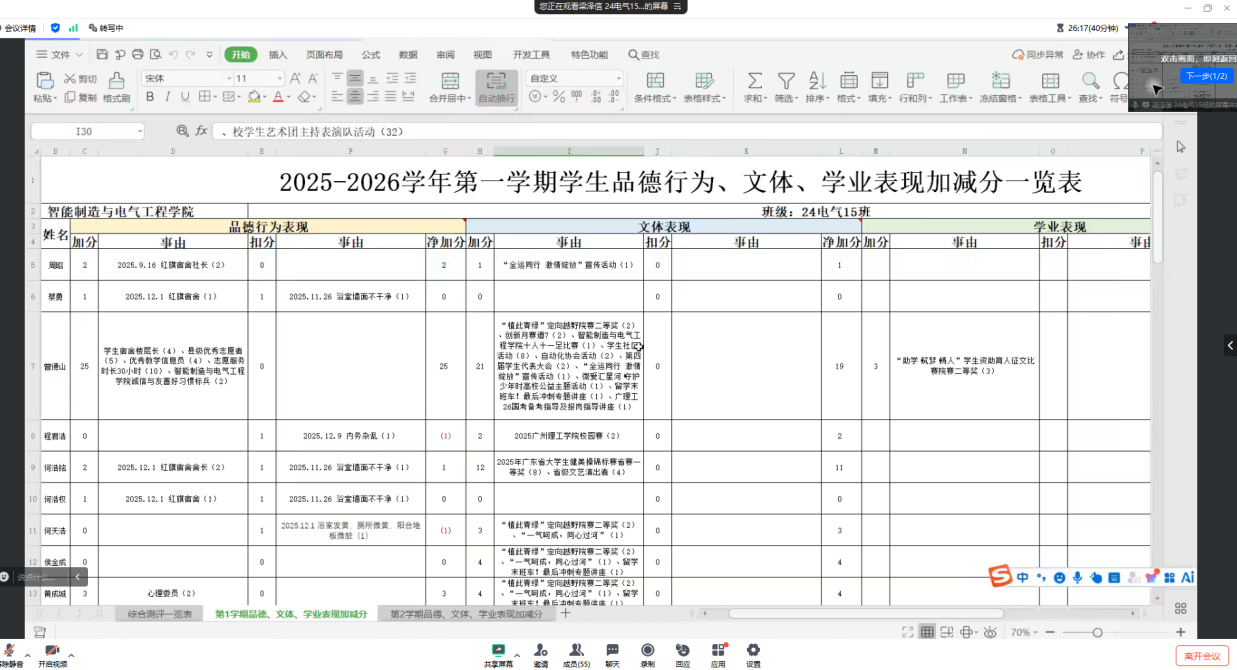This screenshot has height=670, width=1237.
Task: Open the 综合测评一览表 sheet tab
Action: tap(159, 614)
